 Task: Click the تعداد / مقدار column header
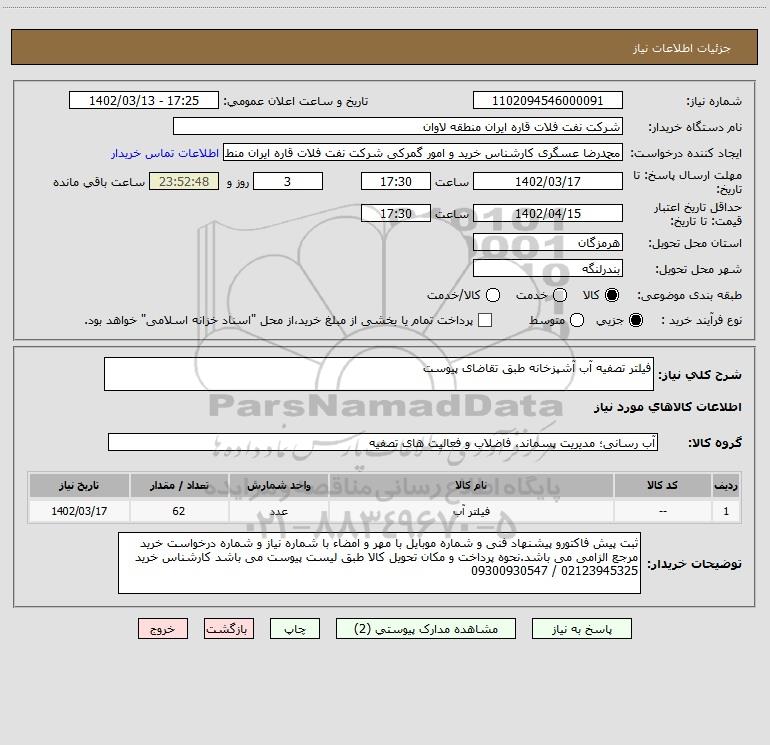click(179, 485)
